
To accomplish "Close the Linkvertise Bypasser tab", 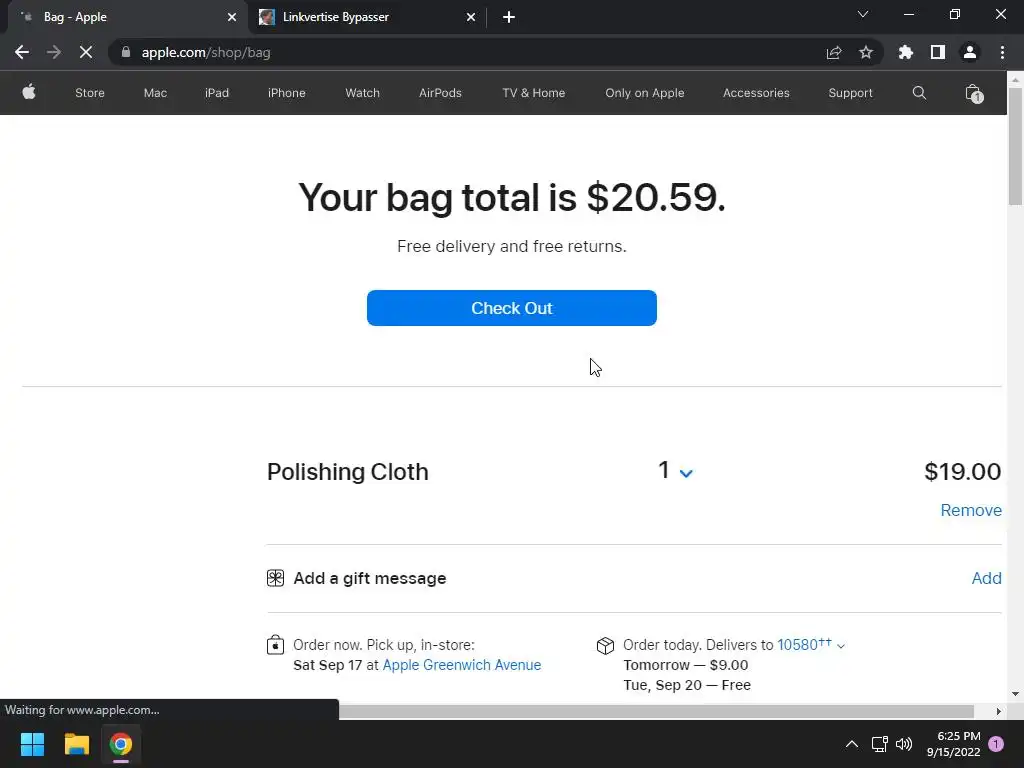I will coord(471,17).
